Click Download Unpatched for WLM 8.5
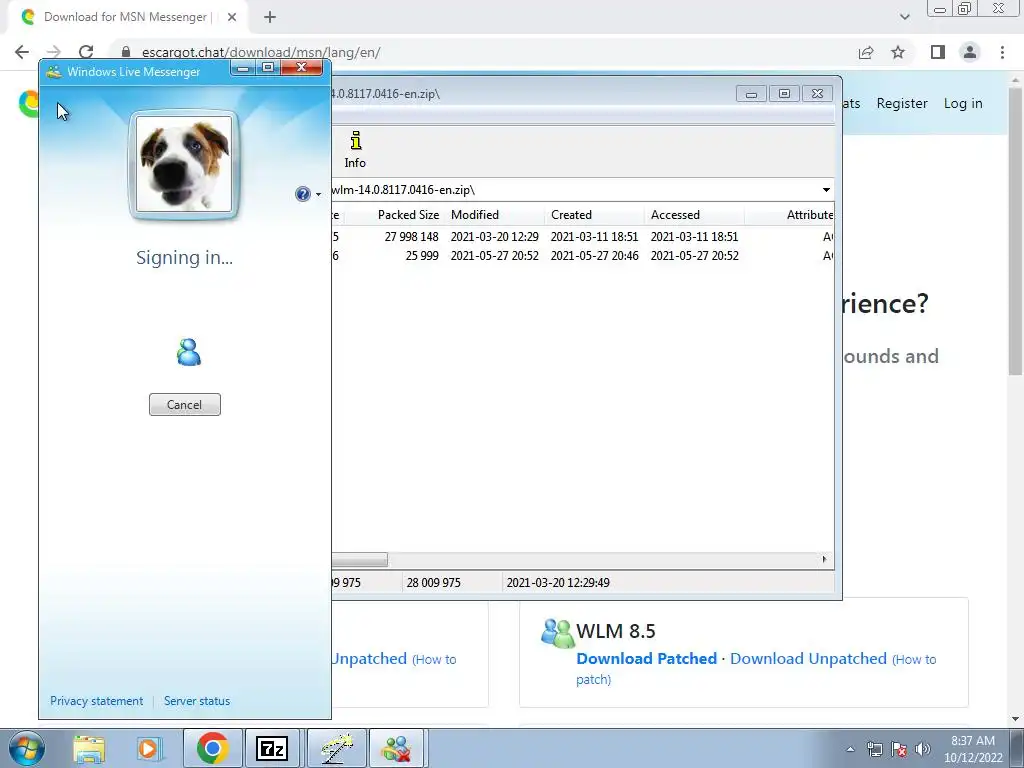The image size is (1024, 768). click(808, 658)
